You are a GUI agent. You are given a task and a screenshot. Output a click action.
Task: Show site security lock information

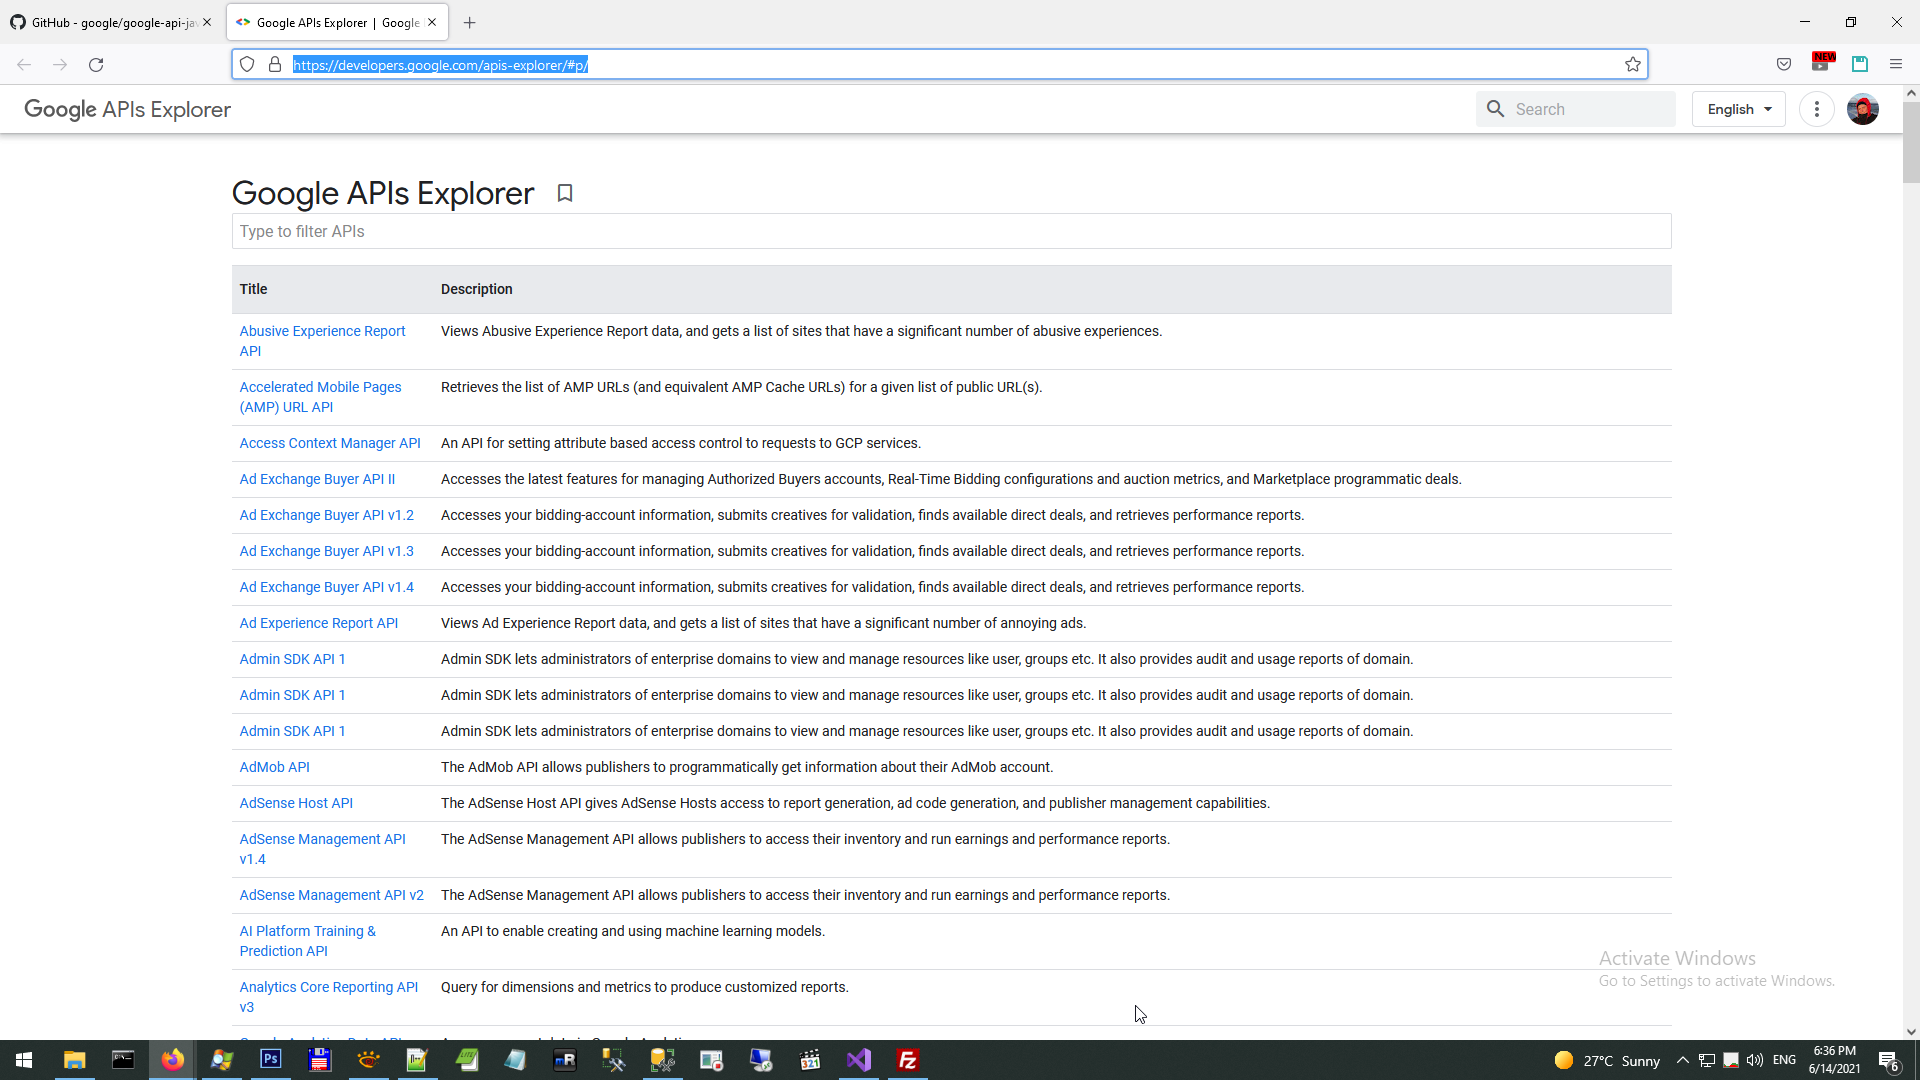coord(275,65)
